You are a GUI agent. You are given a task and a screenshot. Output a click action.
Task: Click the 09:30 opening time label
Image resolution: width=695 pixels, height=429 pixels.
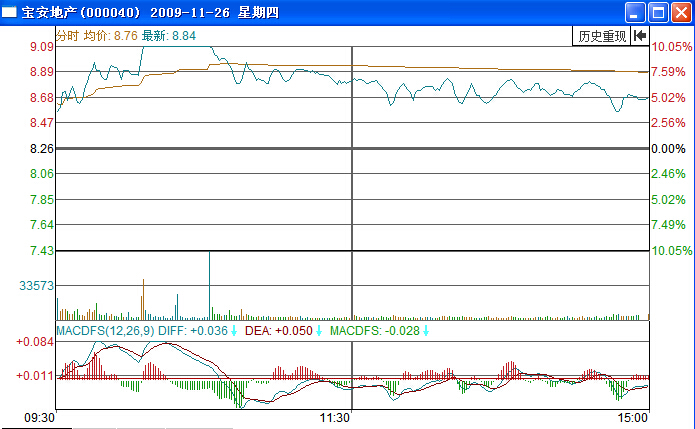coord(40,417)
